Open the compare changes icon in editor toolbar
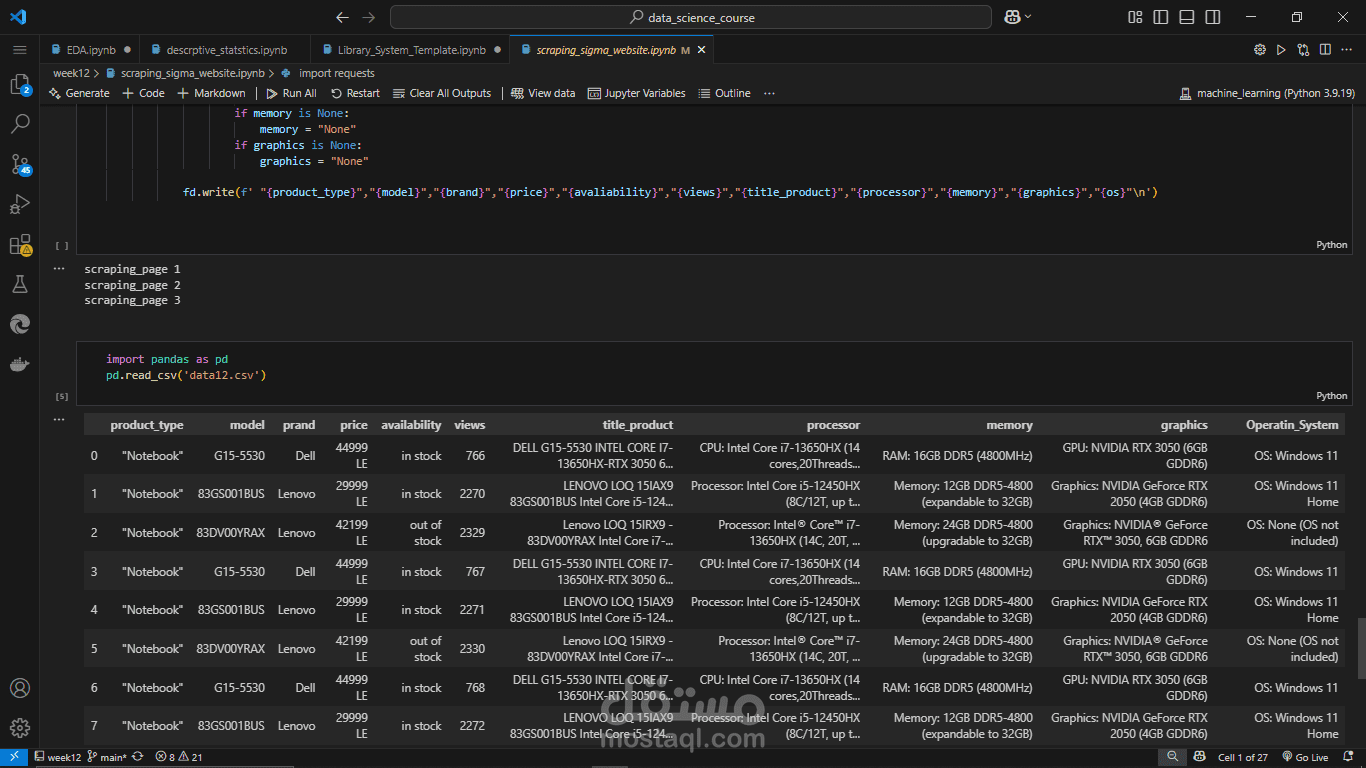This screenshot has height=768, width=1366. 1303,49
